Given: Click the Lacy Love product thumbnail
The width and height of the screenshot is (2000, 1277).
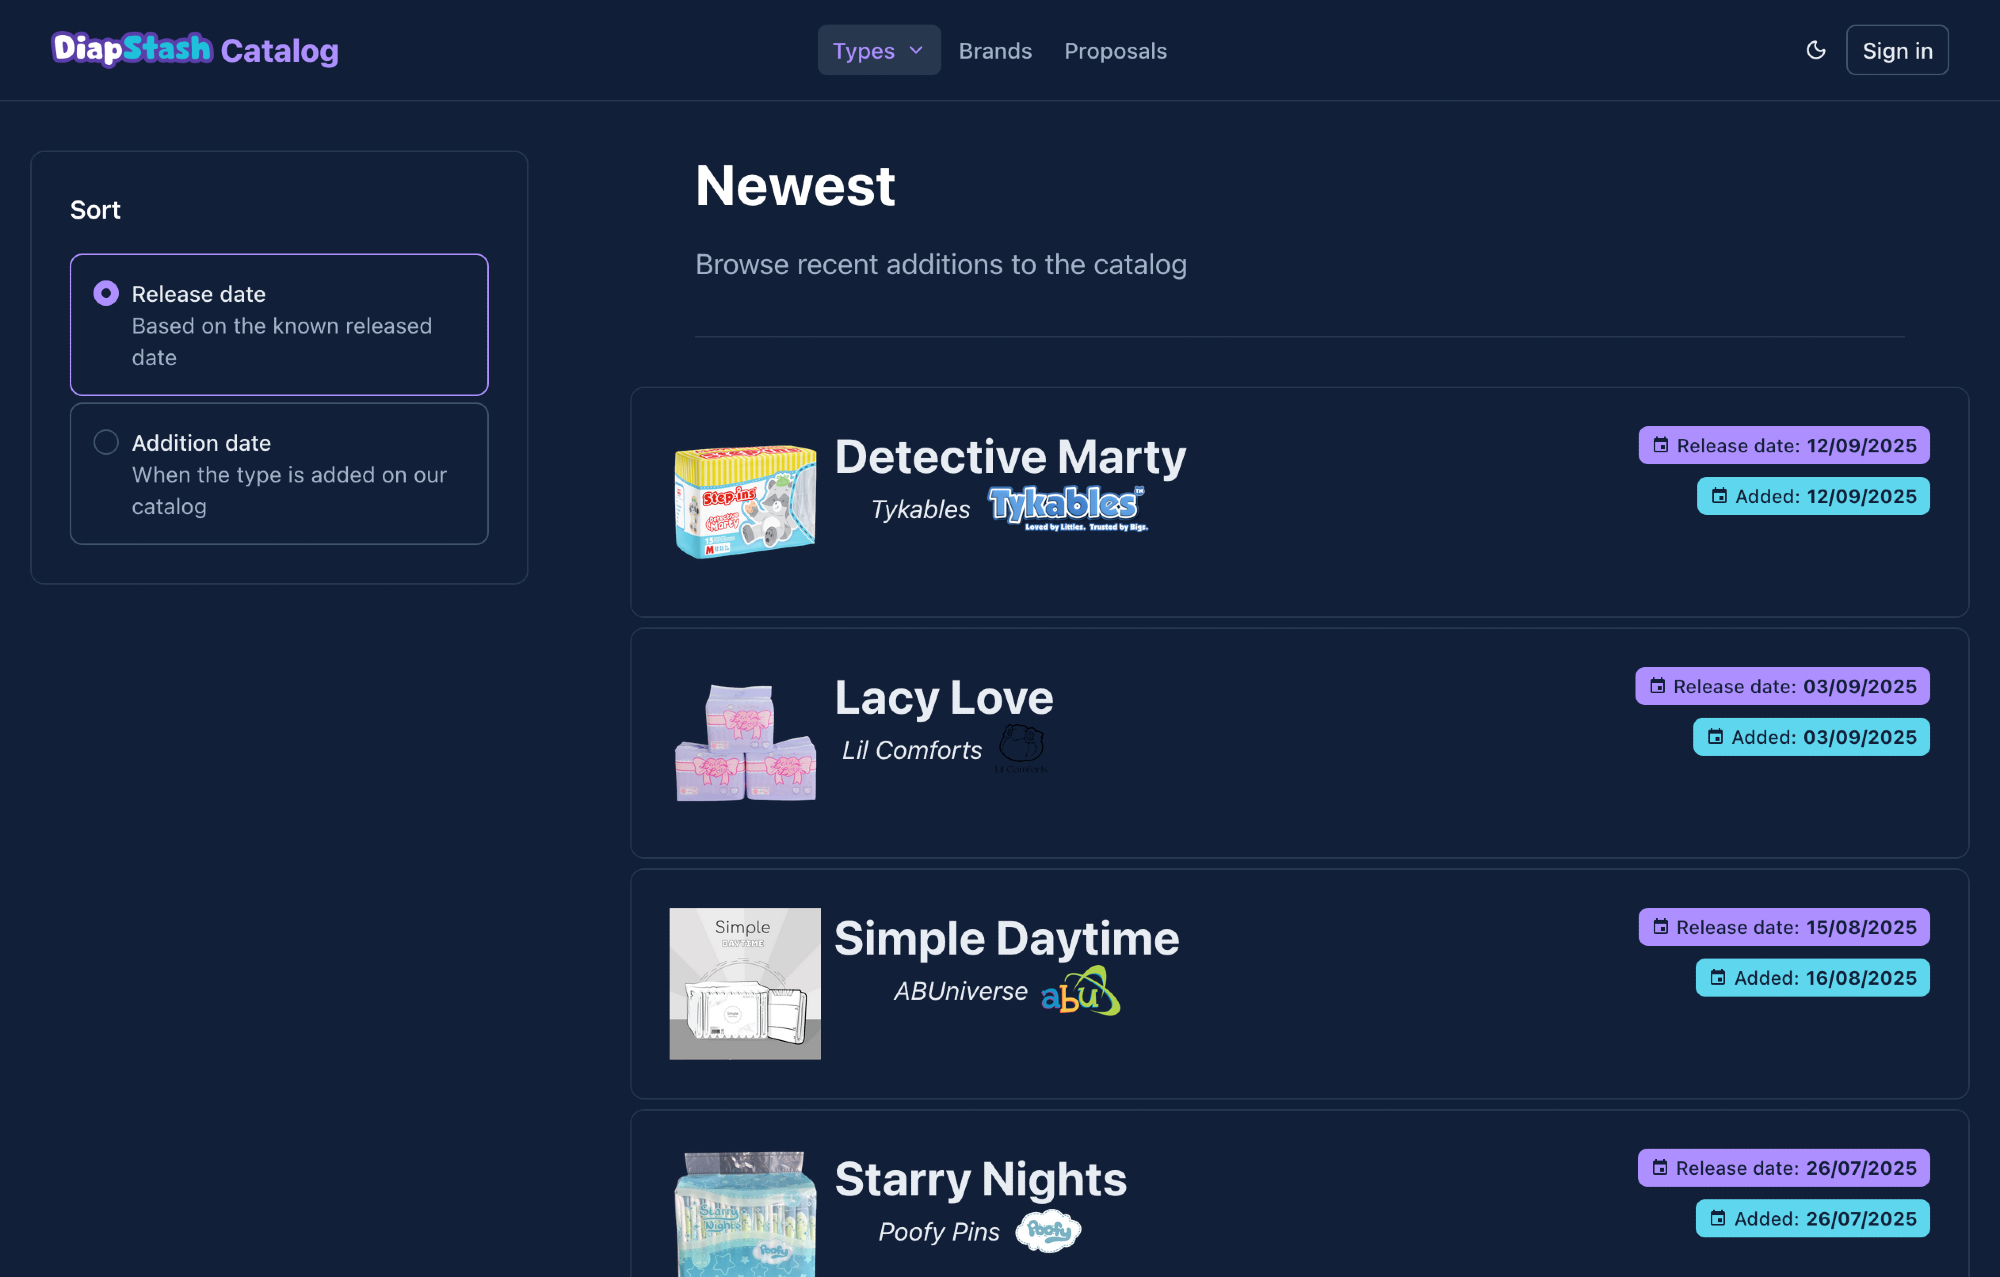Looking at the screenshot, I should coord(745,742).
